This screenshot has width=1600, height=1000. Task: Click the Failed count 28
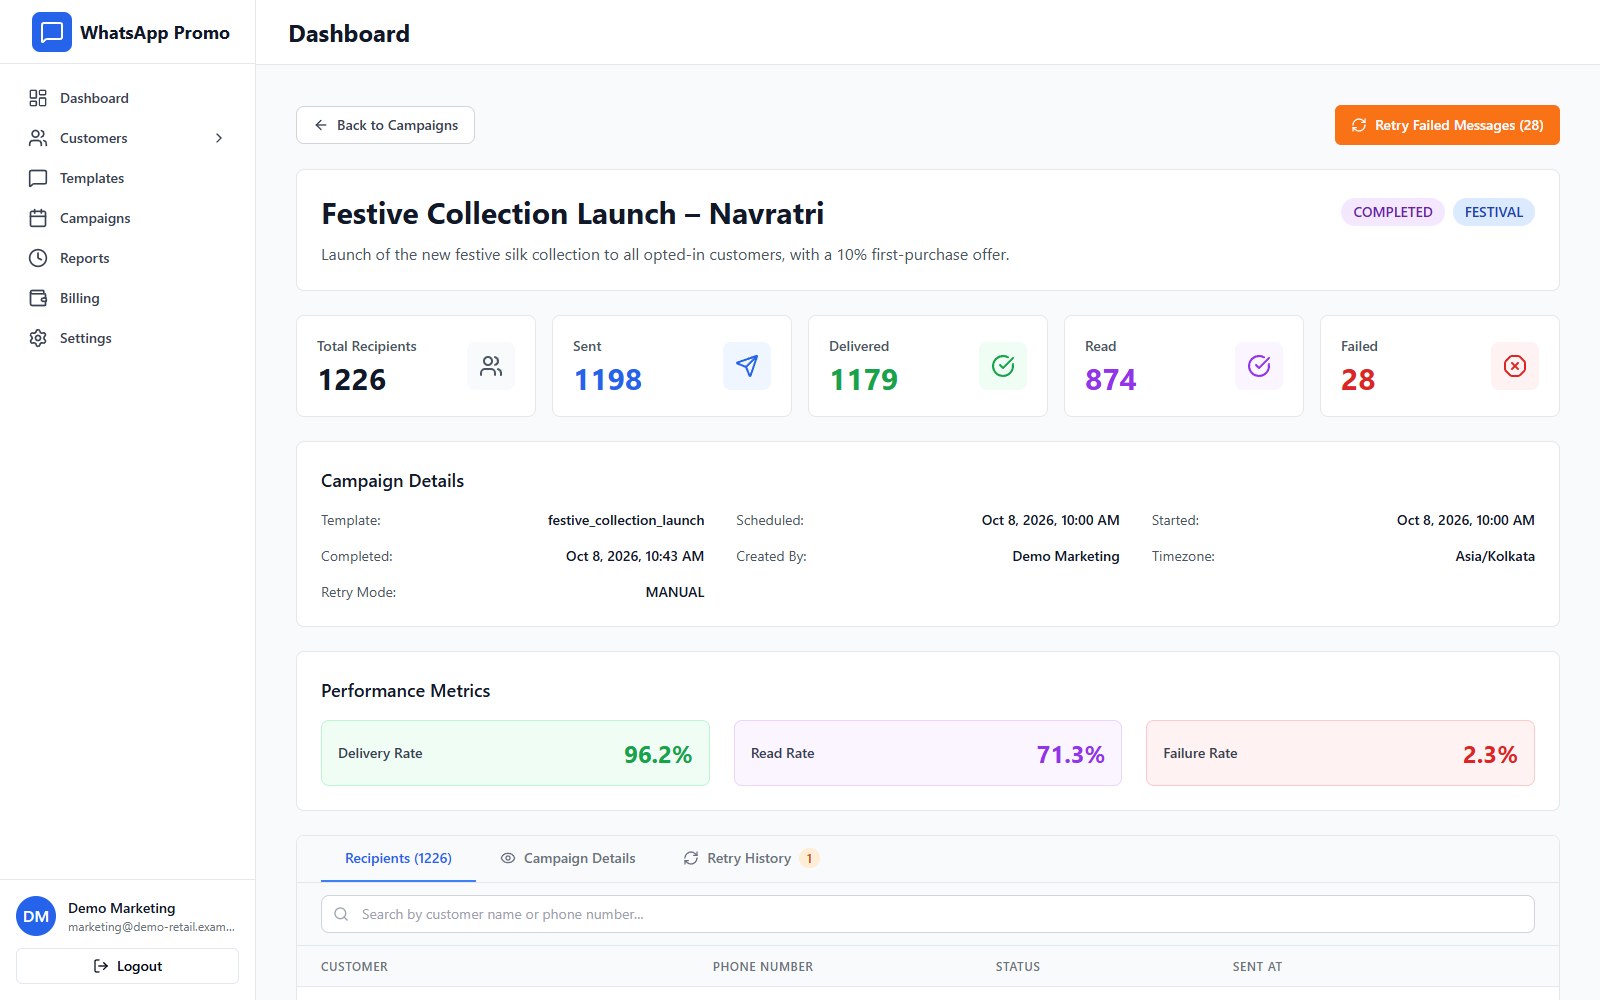[x=1358, y=380]
